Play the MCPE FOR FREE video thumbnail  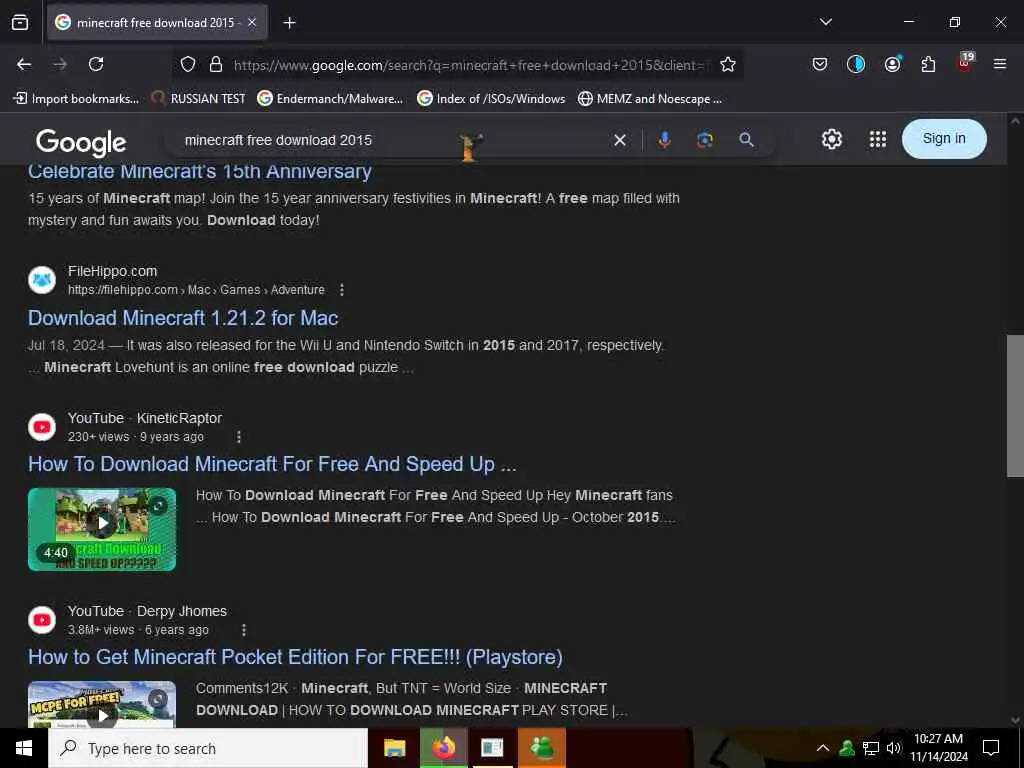[x=102, y=705]
